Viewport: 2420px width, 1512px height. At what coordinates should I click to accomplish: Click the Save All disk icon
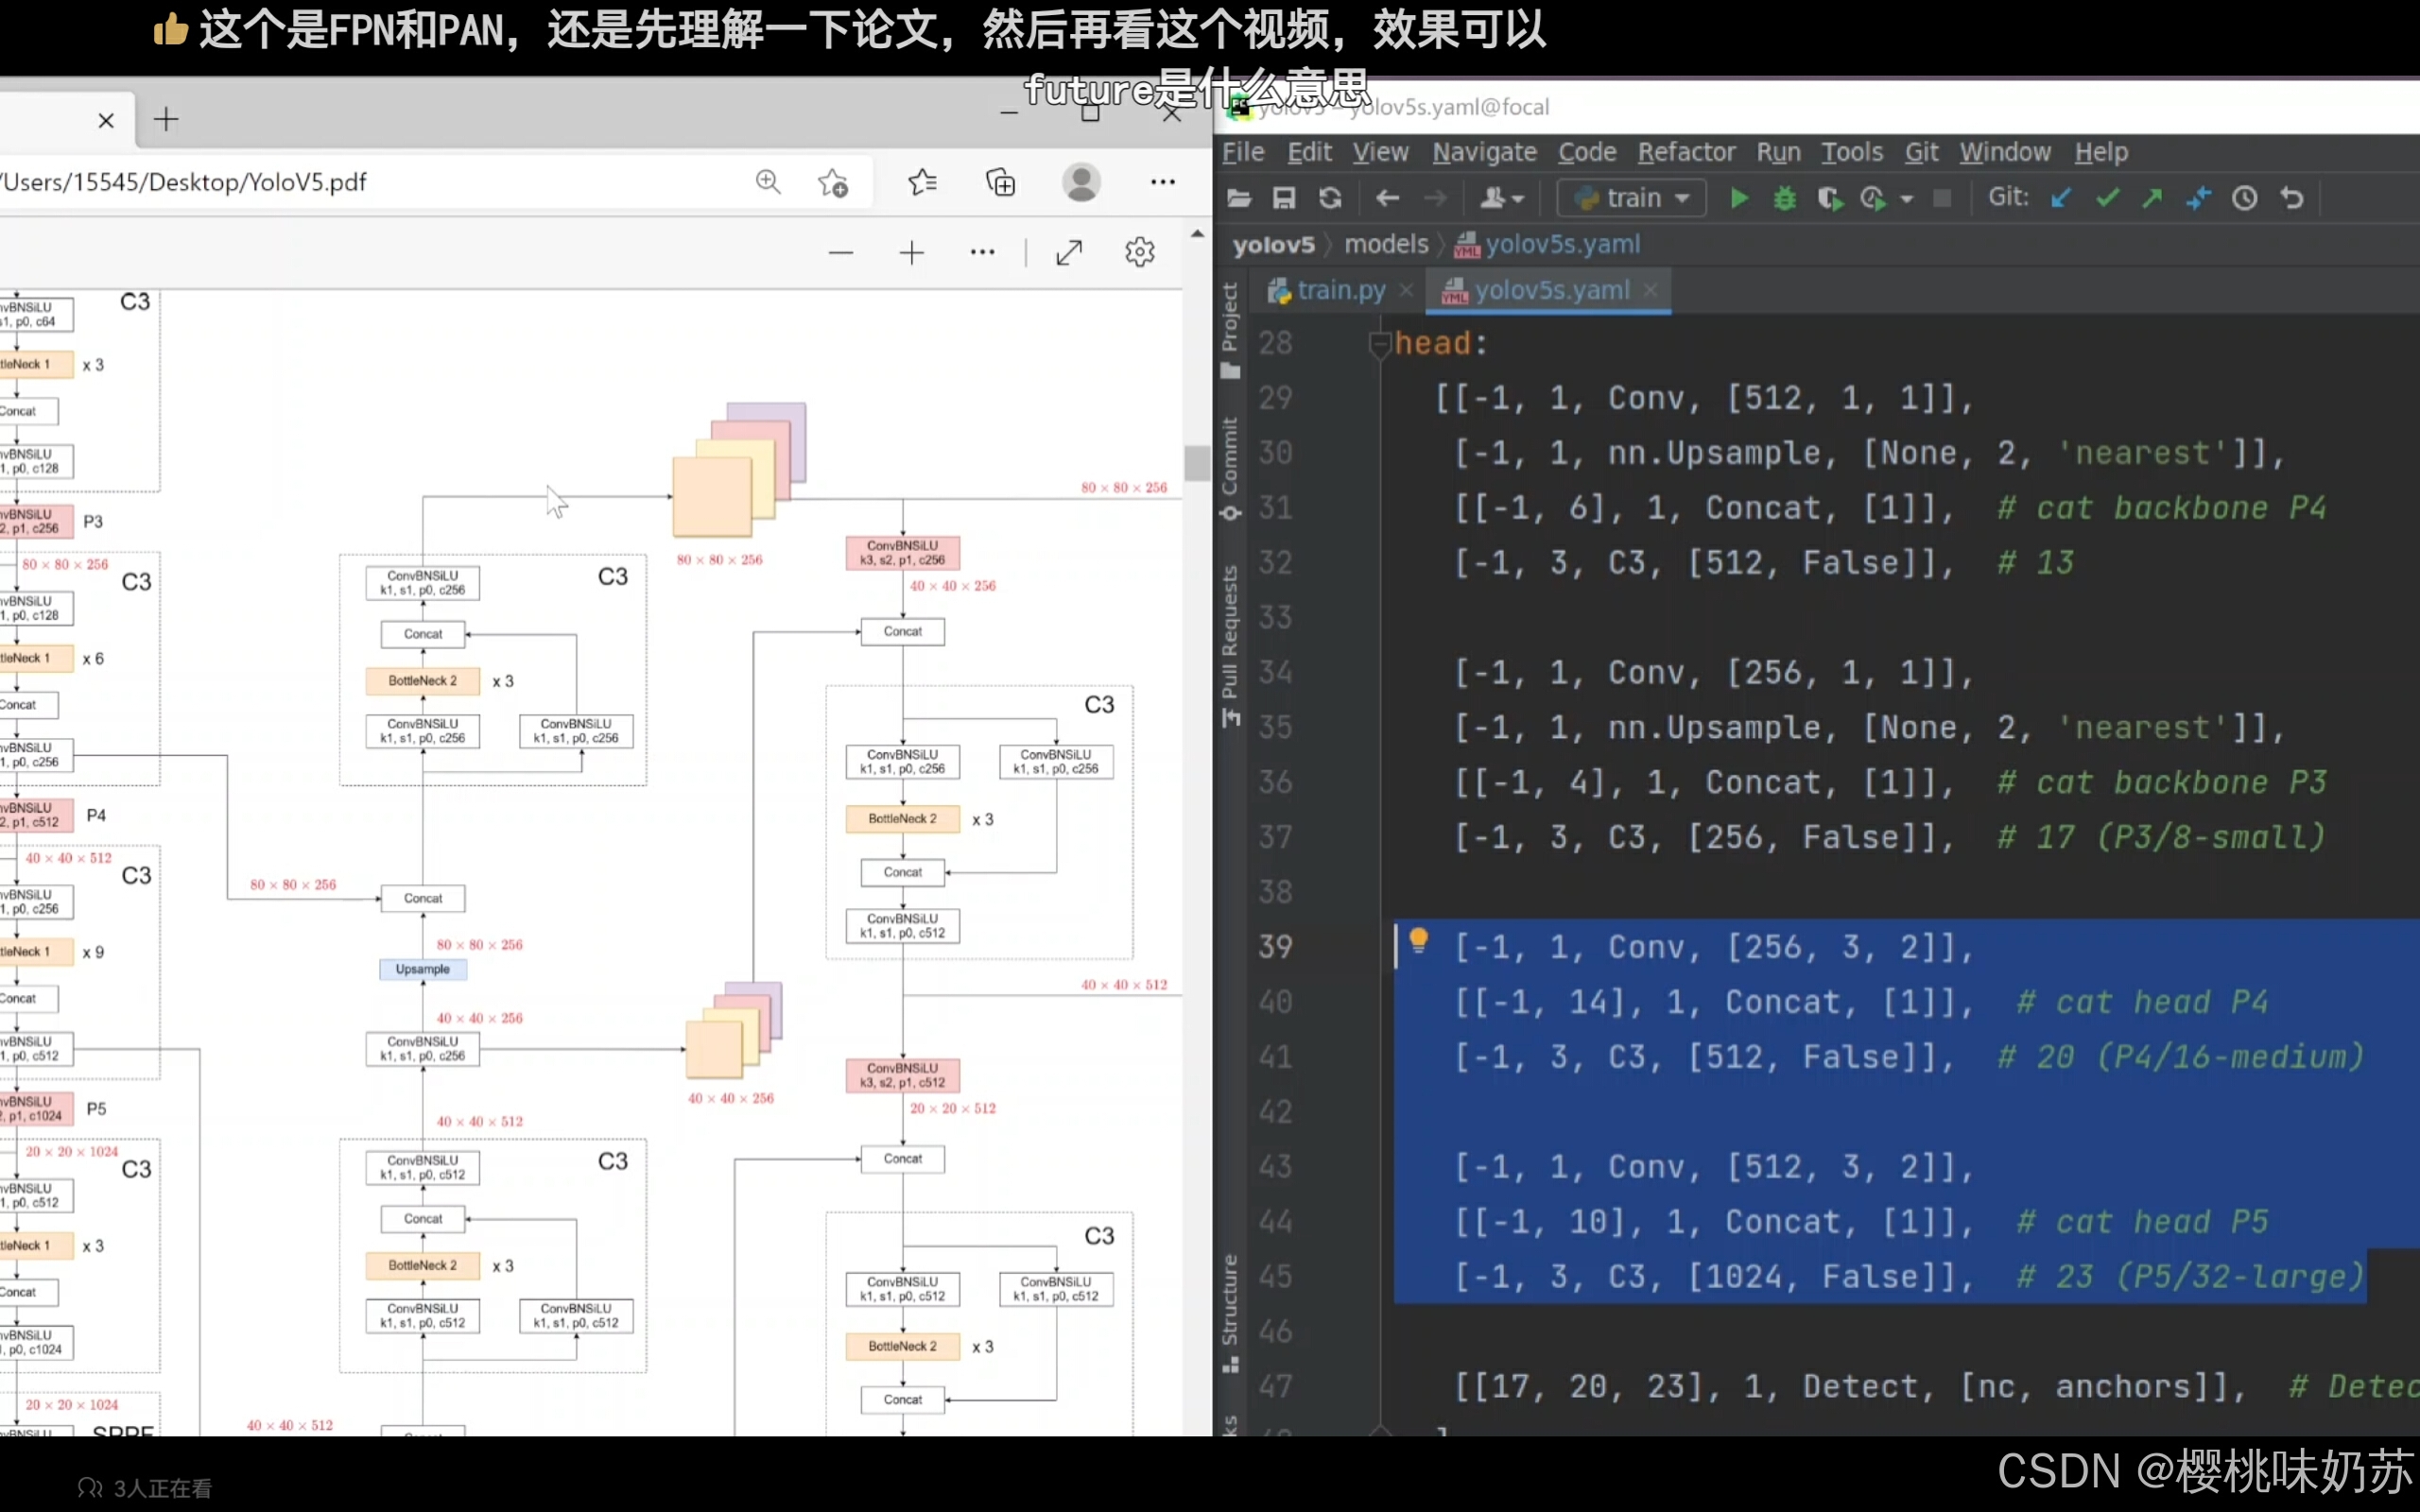pyautogui.click(x=1284, y=198)
